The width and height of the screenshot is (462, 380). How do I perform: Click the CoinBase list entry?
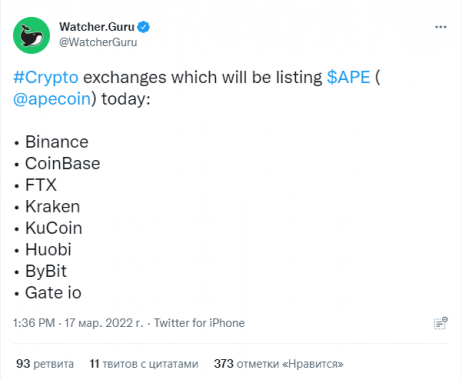pyautogui.click(x=63, y=163)
